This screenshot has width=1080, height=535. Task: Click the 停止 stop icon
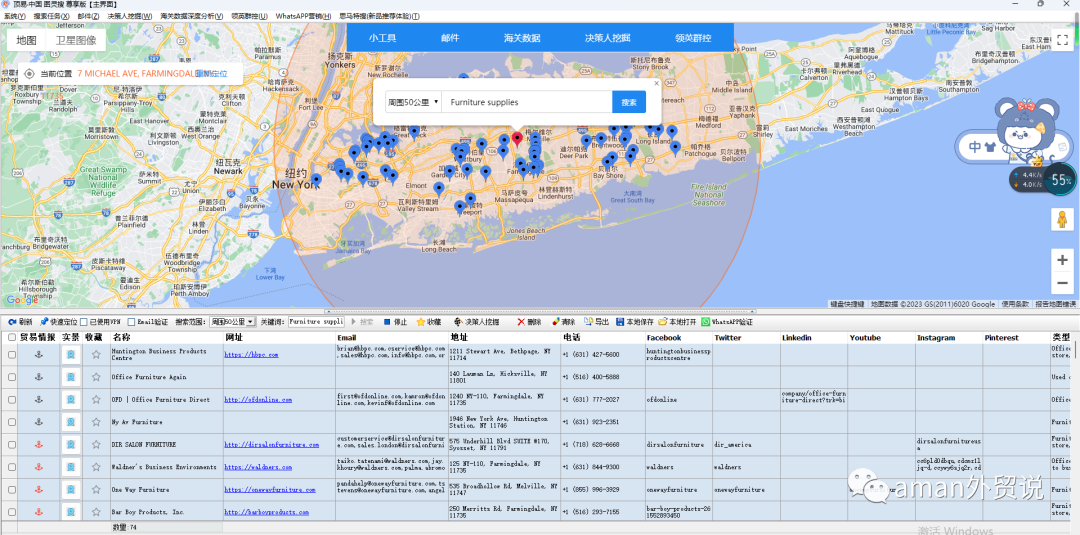386,322
